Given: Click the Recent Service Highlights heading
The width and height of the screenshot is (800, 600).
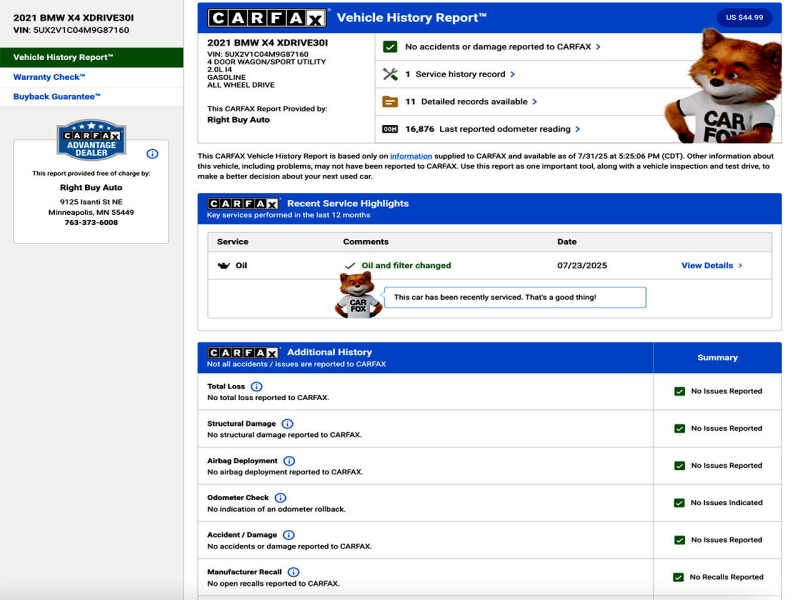Looking at the screenshot, I should [x=348, y=204].
